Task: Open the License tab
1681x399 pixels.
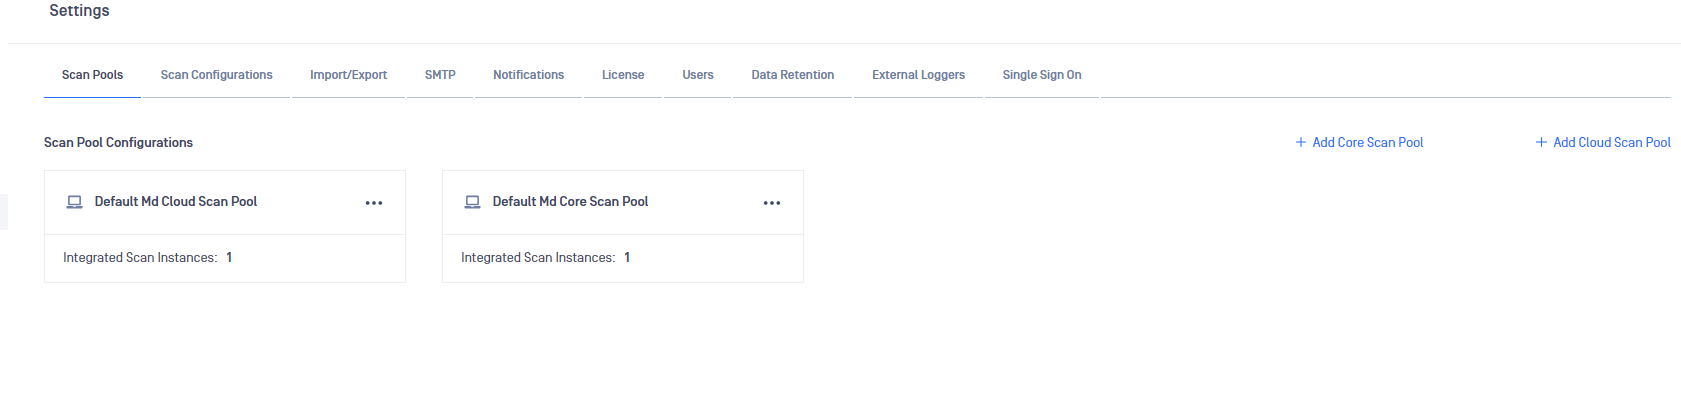Action: click(623, 75)
